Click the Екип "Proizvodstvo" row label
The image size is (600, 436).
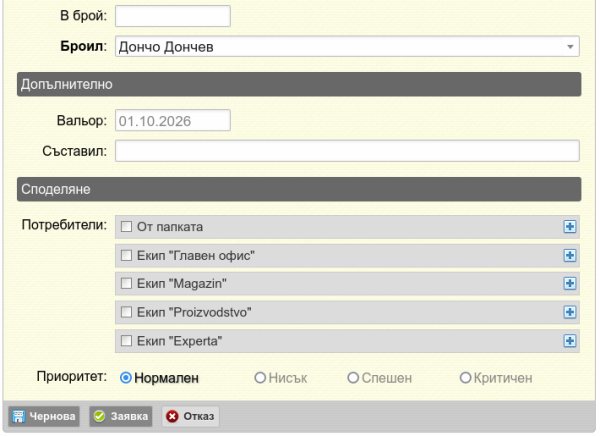pyautogui.click(x=194, y=312)
